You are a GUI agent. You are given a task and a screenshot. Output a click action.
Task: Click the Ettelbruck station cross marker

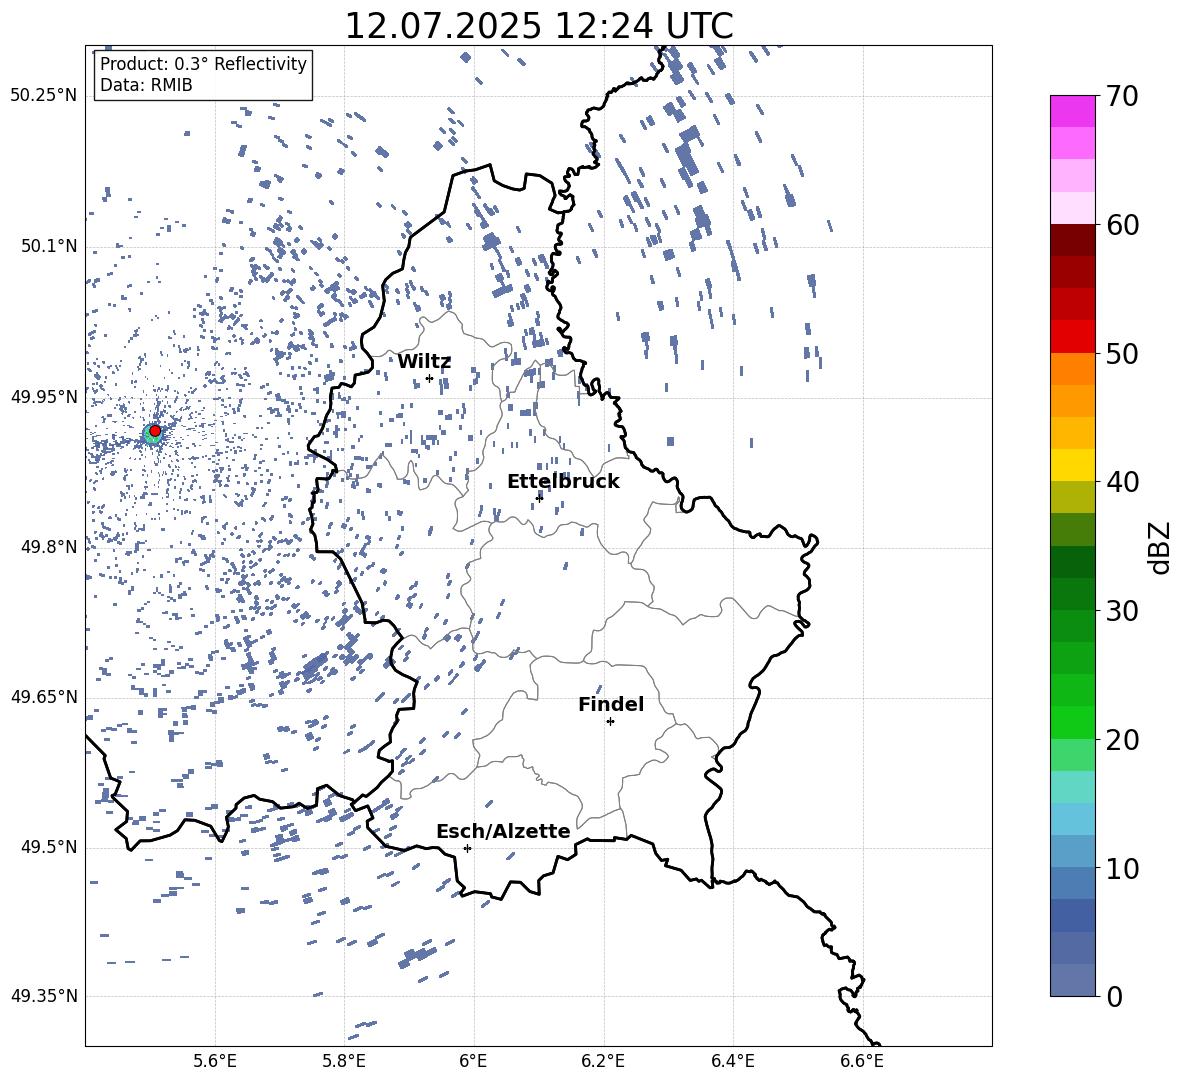click(x=539, y=497)
